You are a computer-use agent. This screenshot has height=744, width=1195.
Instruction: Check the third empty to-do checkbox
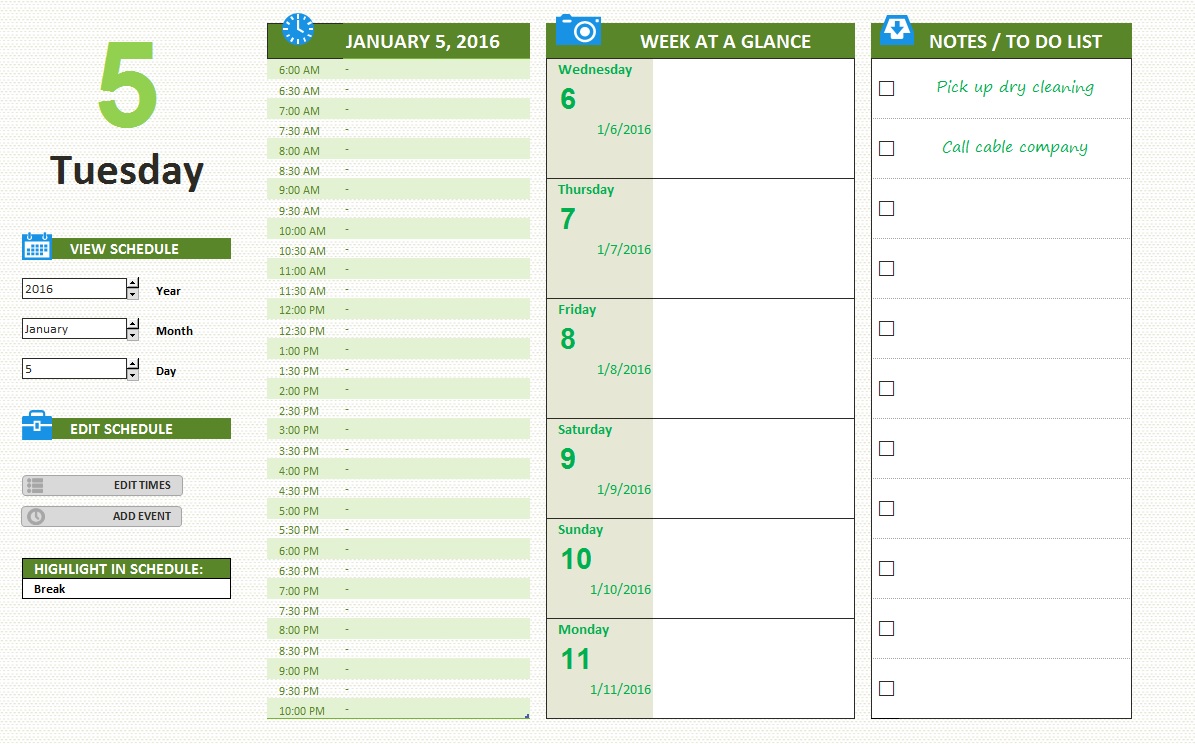click(x=886, y=328)
